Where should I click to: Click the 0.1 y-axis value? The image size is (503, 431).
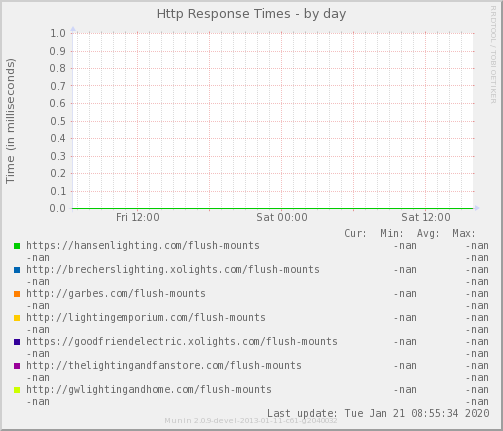[x=58, y=191]
